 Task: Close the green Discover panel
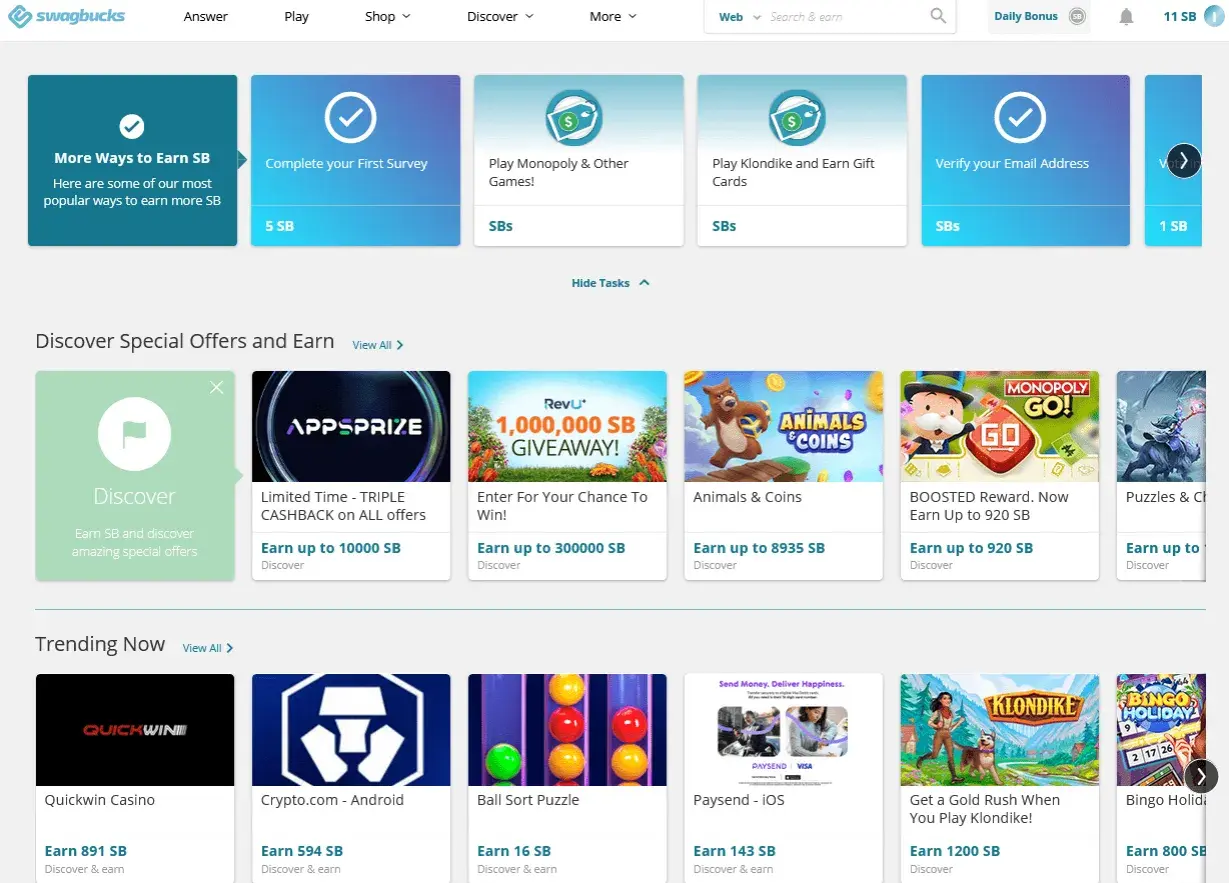[x=217, y=388]
